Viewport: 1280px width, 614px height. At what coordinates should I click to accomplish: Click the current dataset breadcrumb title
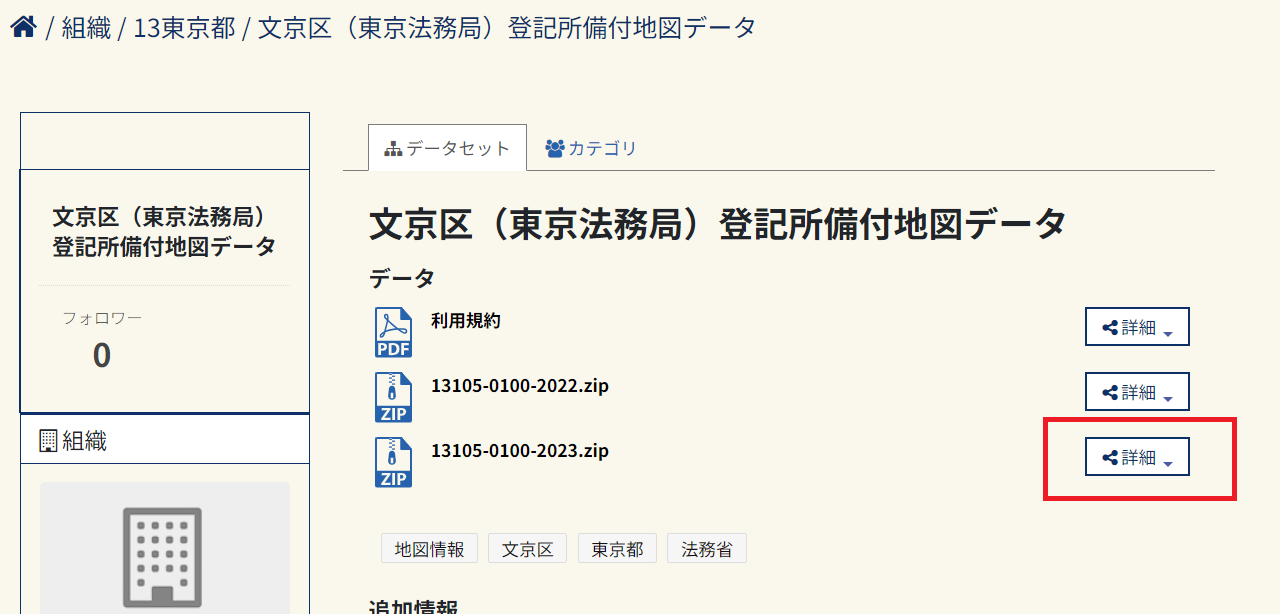[x=506, y=28]
